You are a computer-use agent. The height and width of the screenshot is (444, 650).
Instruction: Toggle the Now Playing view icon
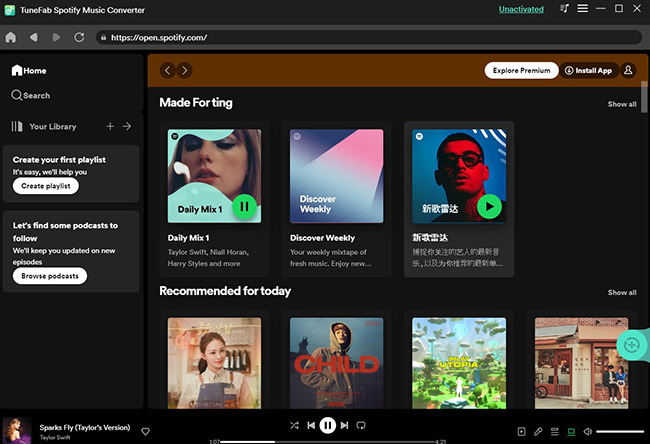point(521,432)
